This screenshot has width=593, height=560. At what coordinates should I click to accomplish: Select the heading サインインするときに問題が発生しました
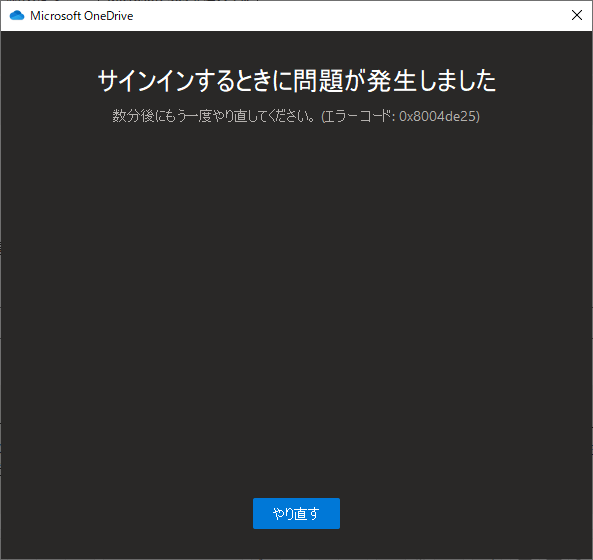(297, 81)
